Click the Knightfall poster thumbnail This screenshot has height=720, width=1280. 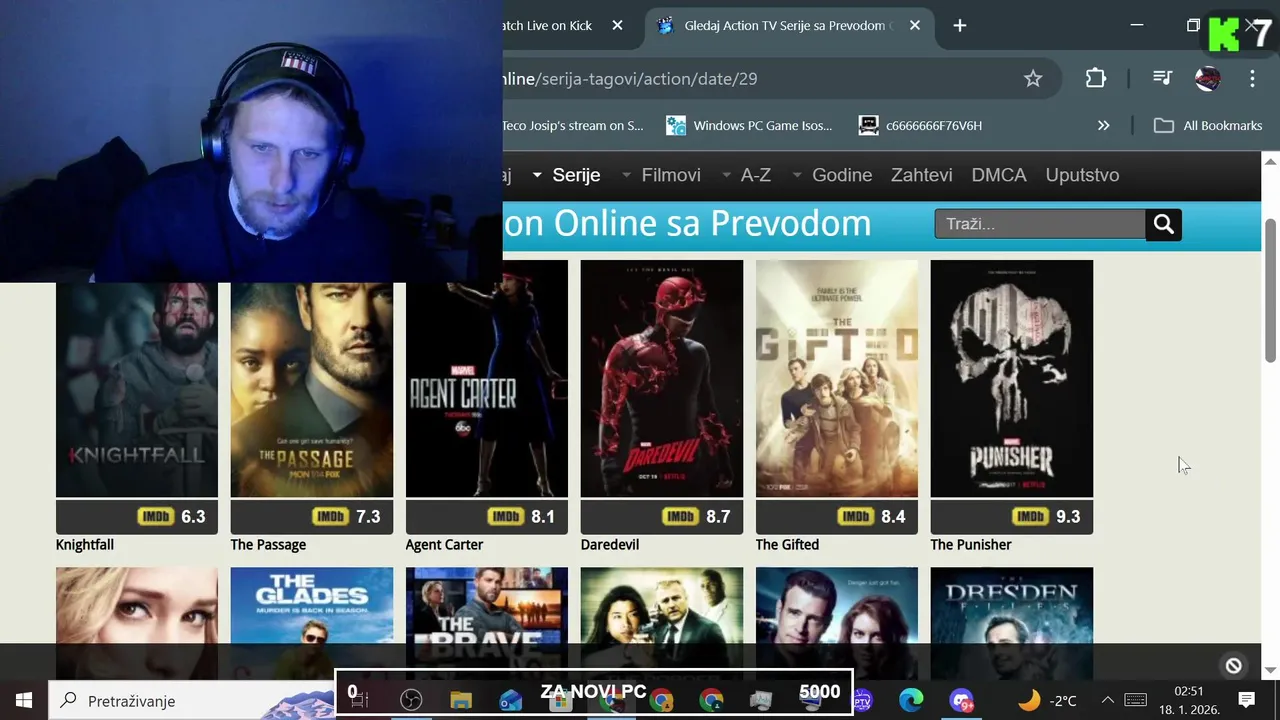(x=137, y=390)
